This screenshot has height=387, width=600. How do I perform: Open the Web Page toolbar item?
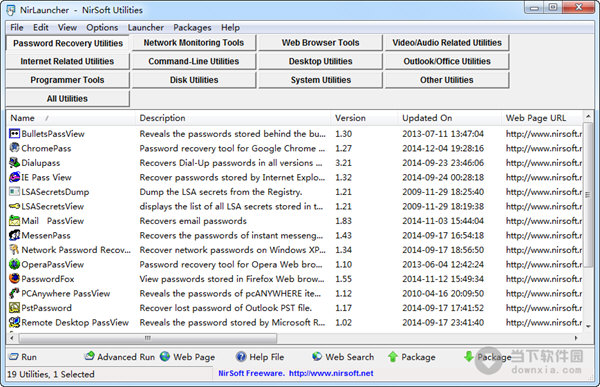pyautogui.click(x=187, y=357)
